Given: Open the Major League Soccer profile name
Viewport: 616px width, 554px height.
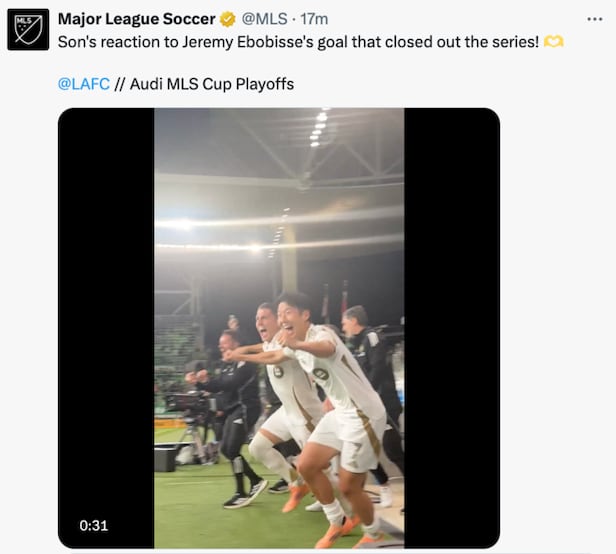Looking at the screenshot, I should pos(136,19).
